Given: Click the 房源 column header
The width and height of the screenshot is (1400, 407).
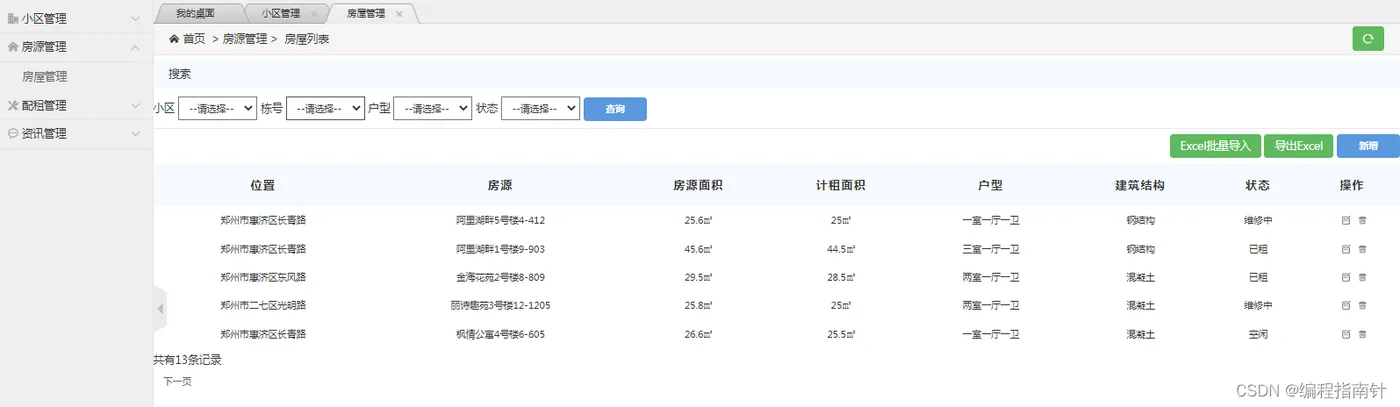Looking at the screenshot, I should [x=500, y=185].
